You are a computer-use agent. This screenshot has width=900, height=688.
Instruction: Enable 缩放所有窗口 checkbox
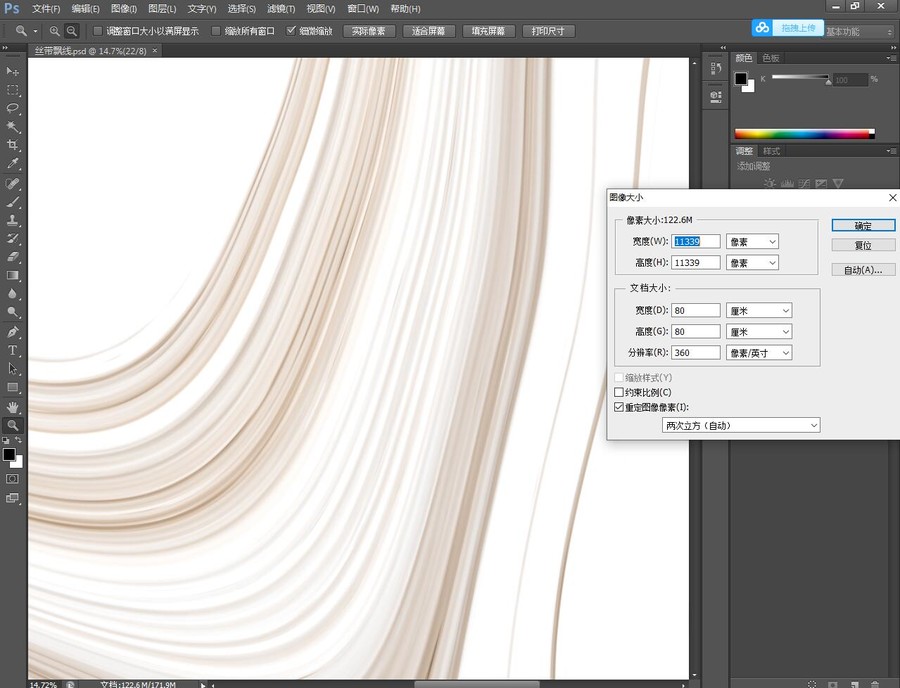click(x=216, y=31)
